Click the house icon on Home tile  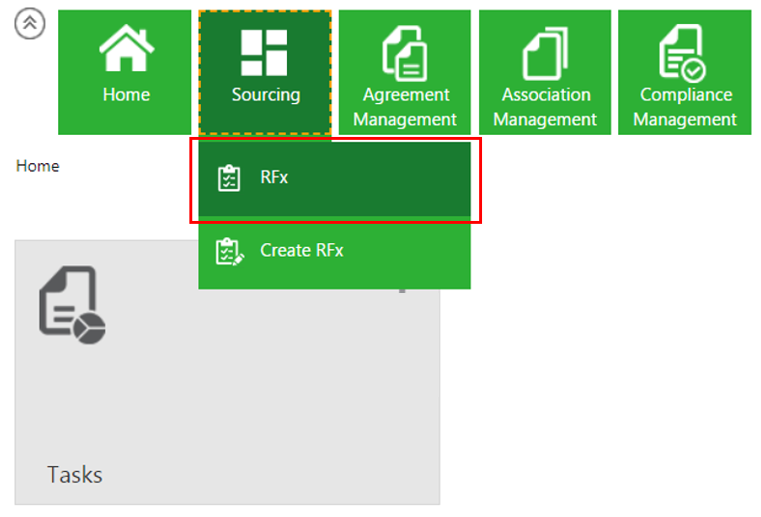click(125, 52)
